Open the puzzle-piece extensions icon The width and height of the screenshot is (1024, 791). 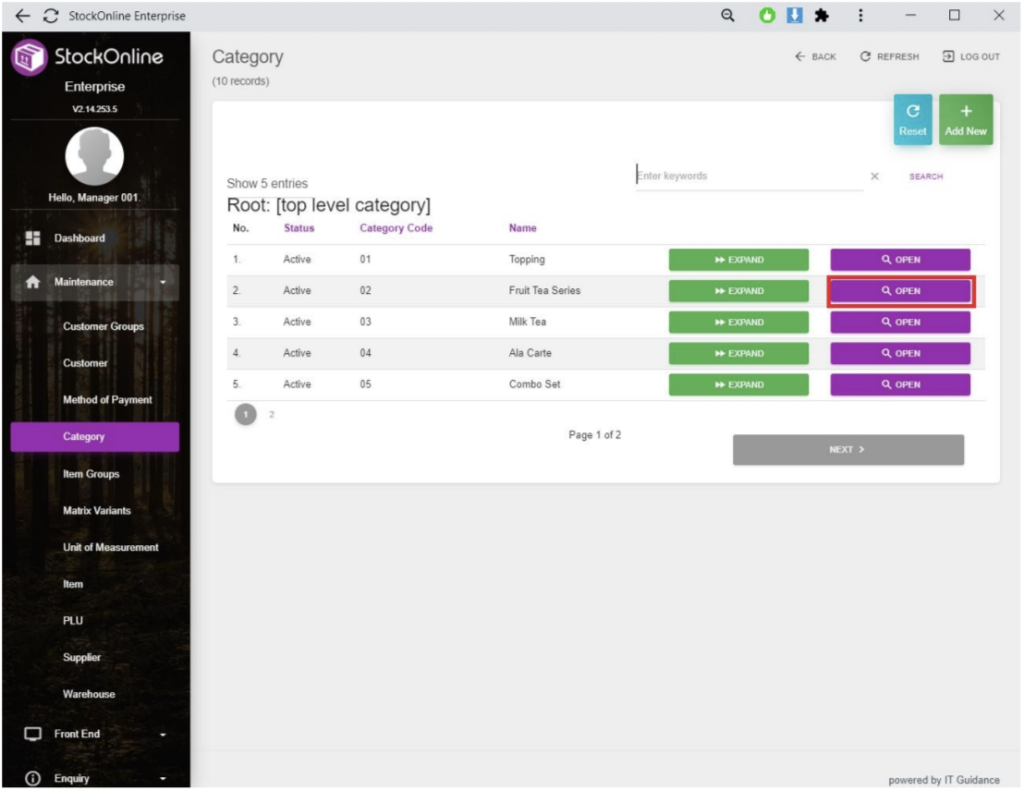click(822, 16)
